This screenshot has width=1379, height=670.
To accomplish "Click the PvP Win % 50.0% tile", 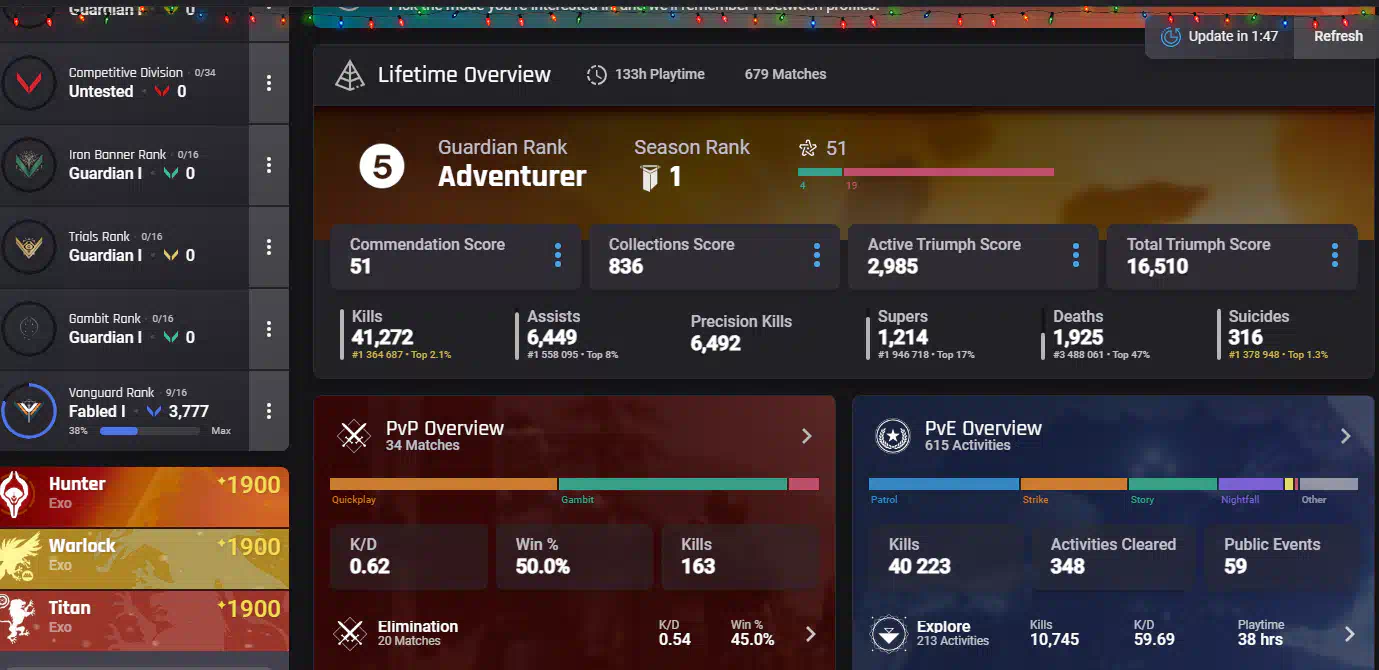I will [x=575, y=557].
